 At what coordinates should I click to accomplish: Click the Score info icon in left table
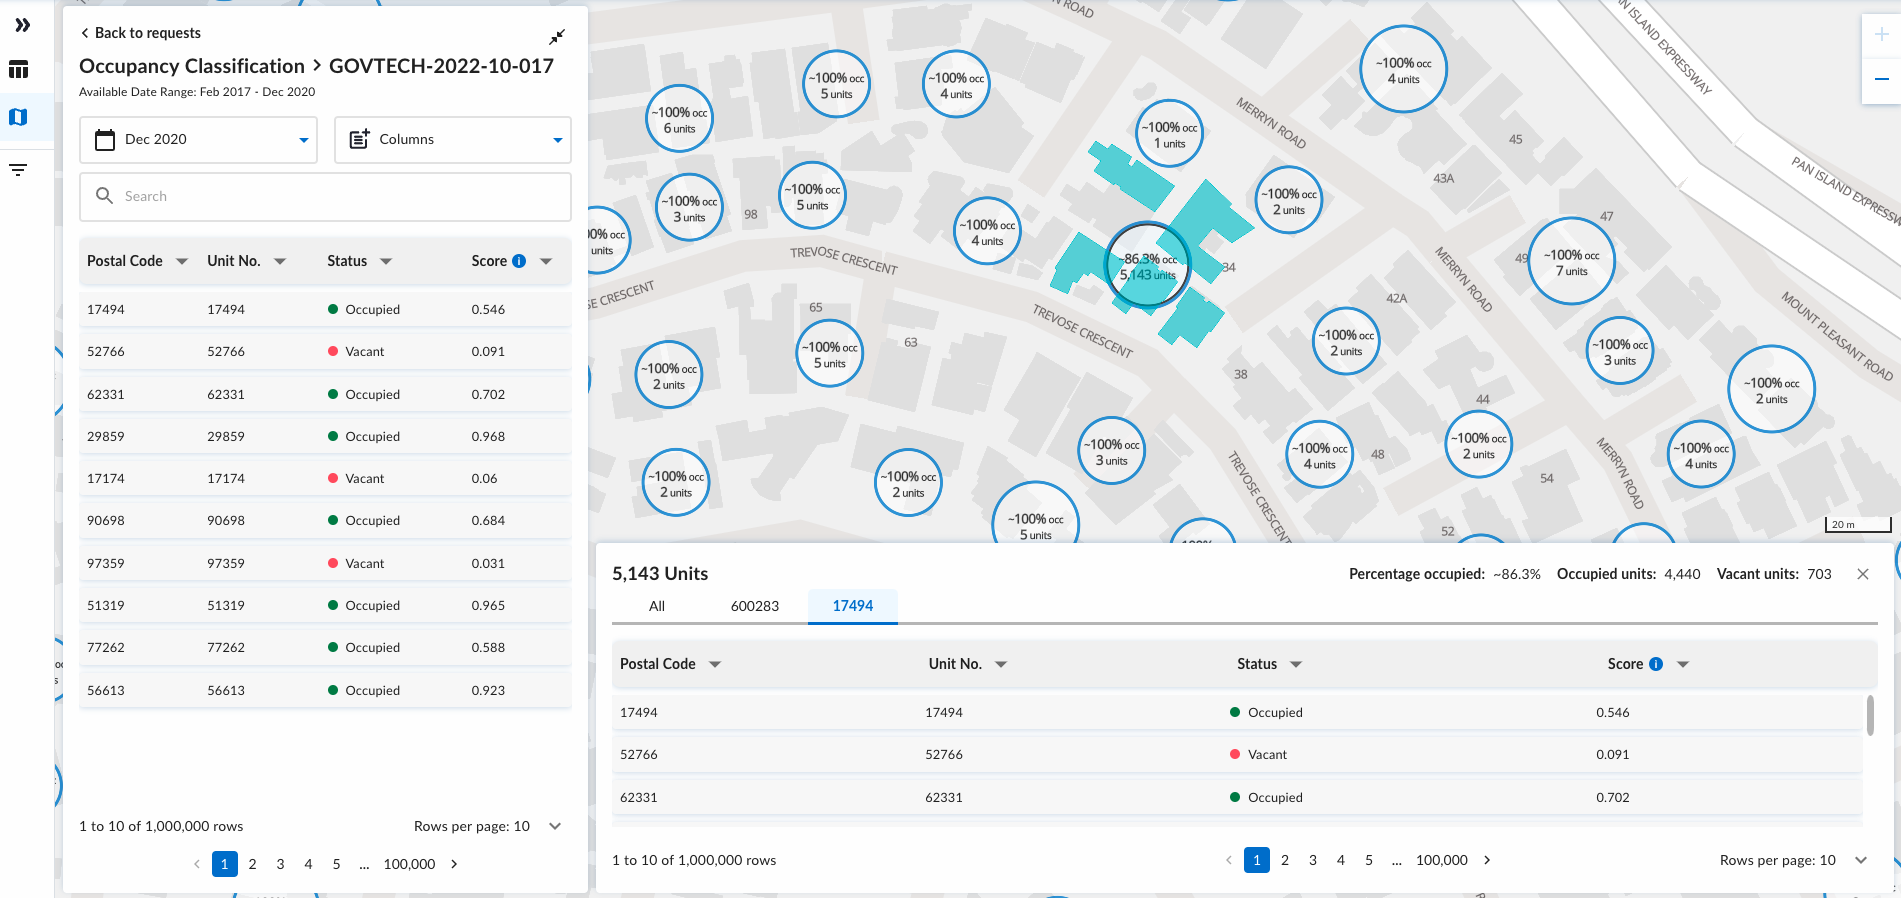point(519,261)
